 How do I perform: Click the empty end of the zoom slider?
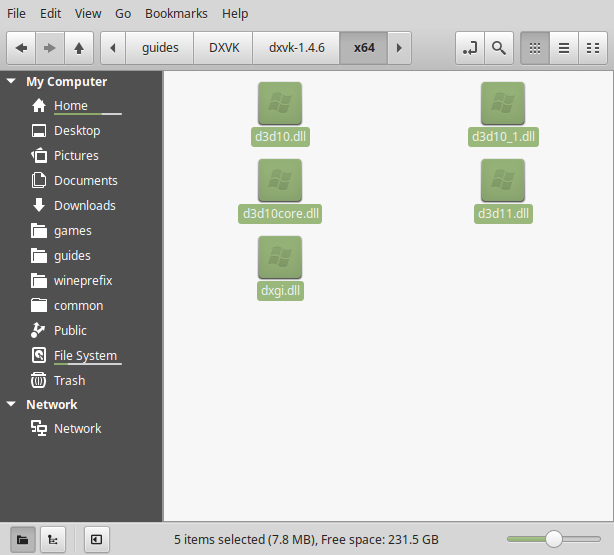click(x=581, y=539)
